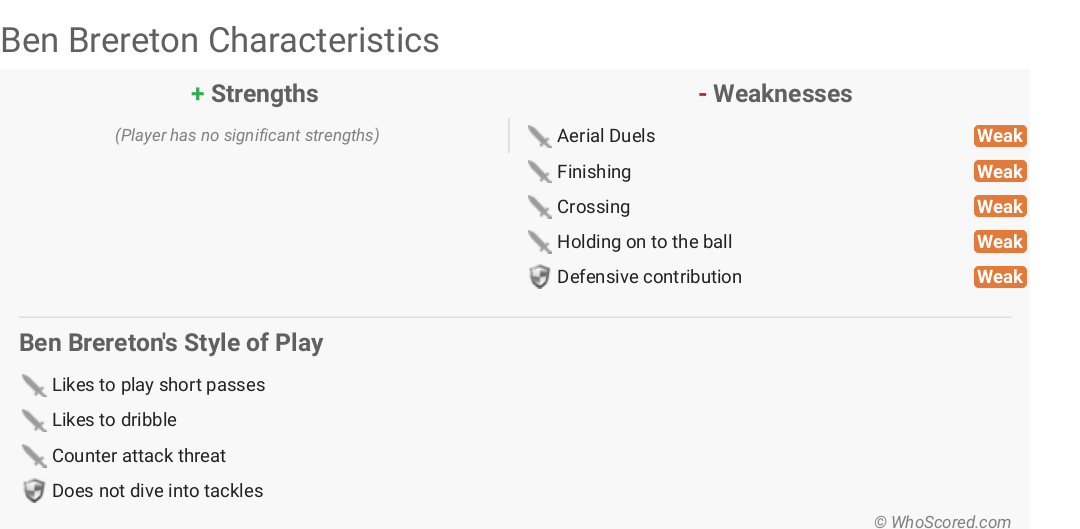This screenshot has width=1080, height=529.
Task: Click the Ben Brereton's Style of Play heading
Action: point(171,343)
